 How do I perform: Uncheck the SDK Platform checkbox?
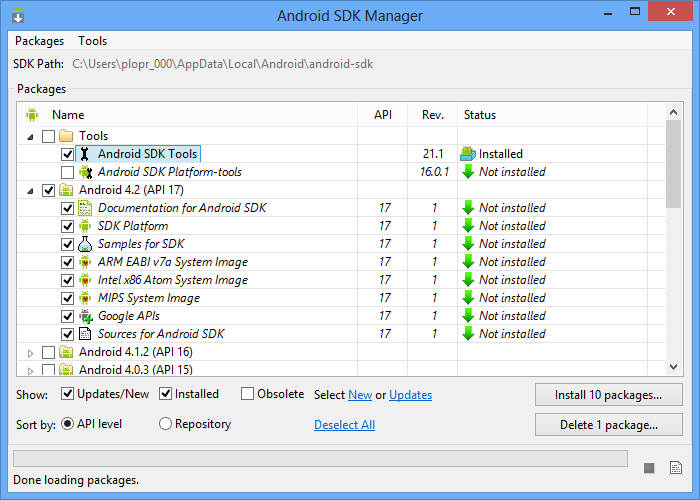coord(67,226)
